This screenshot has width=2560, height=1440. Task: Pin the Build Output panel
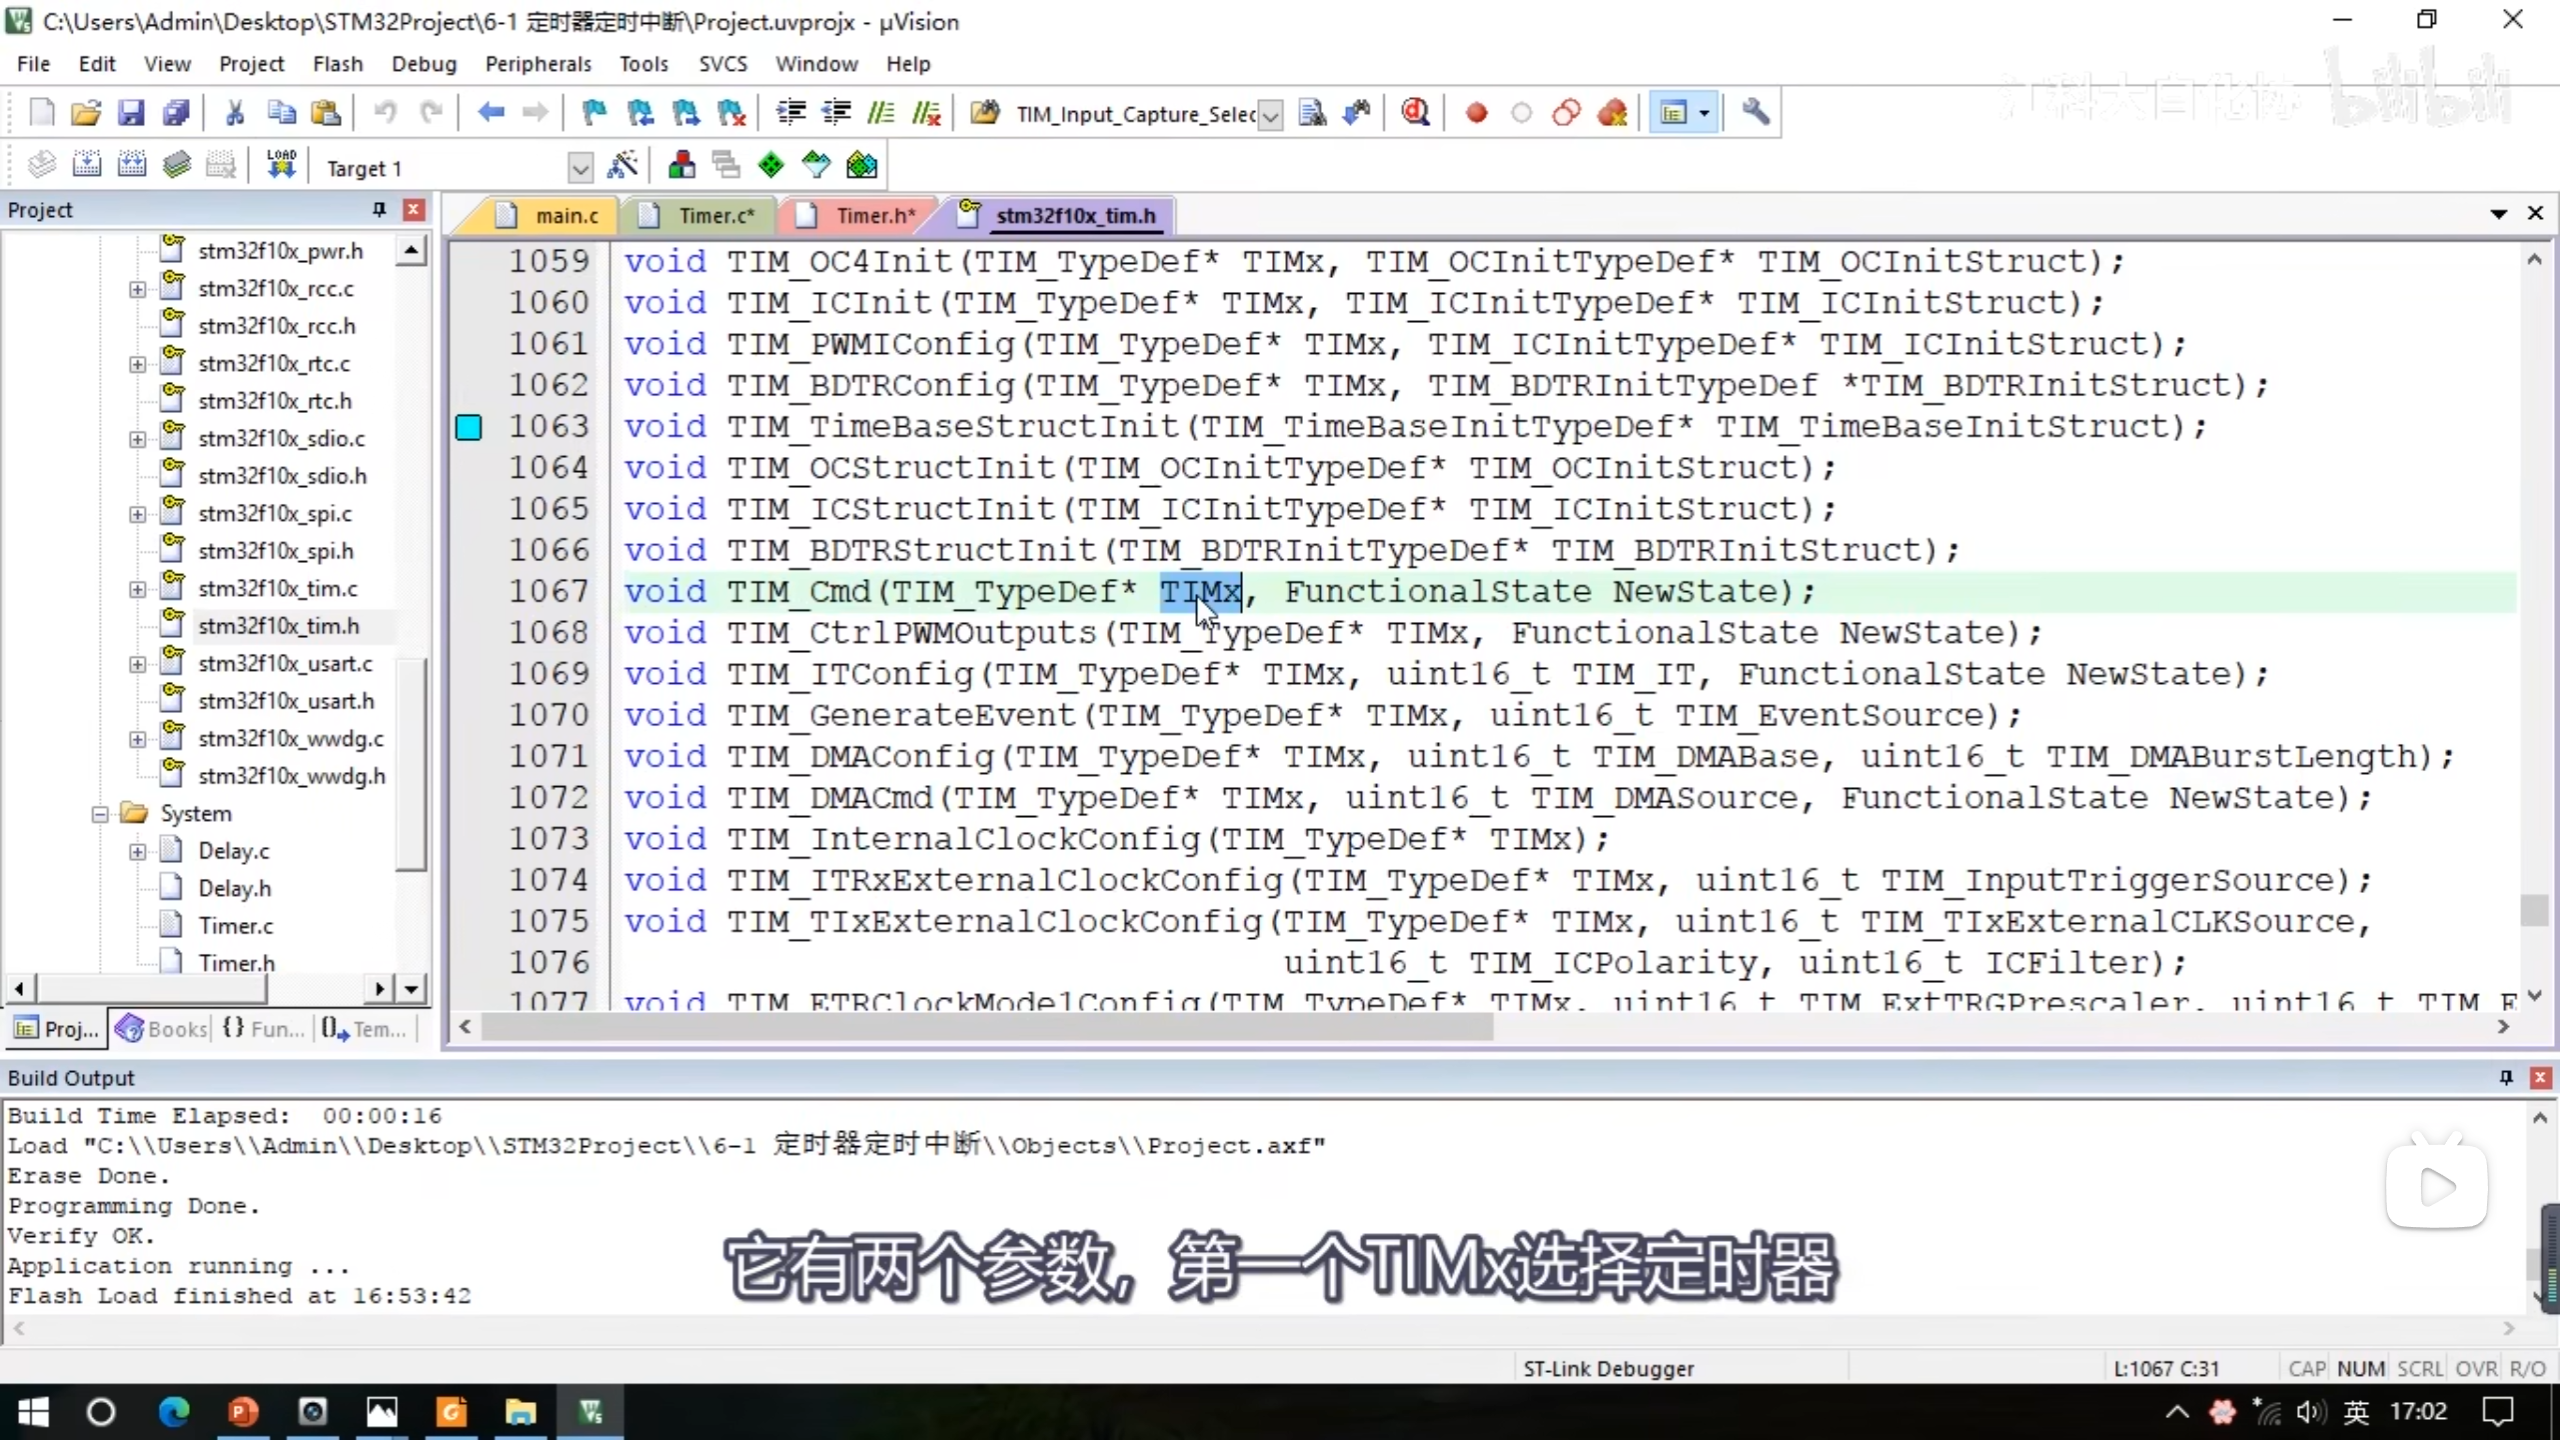point(2505,1077)
